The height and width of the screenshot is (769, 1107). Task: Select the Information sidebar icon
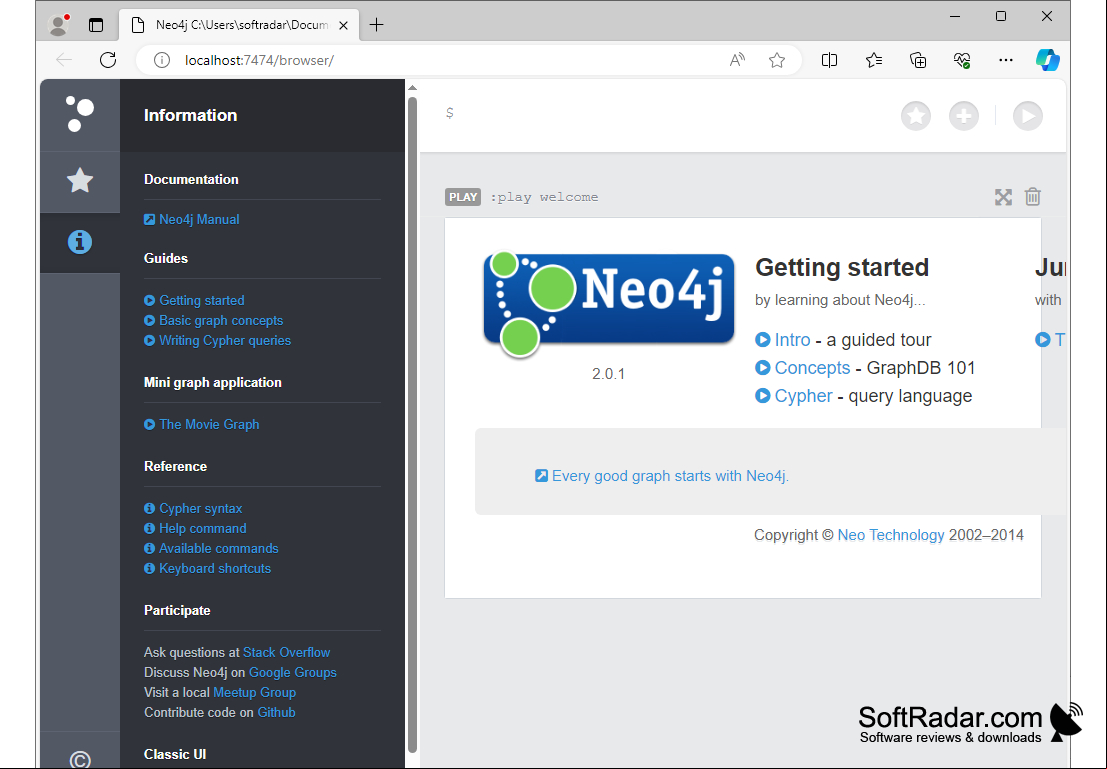click(80, 242)
